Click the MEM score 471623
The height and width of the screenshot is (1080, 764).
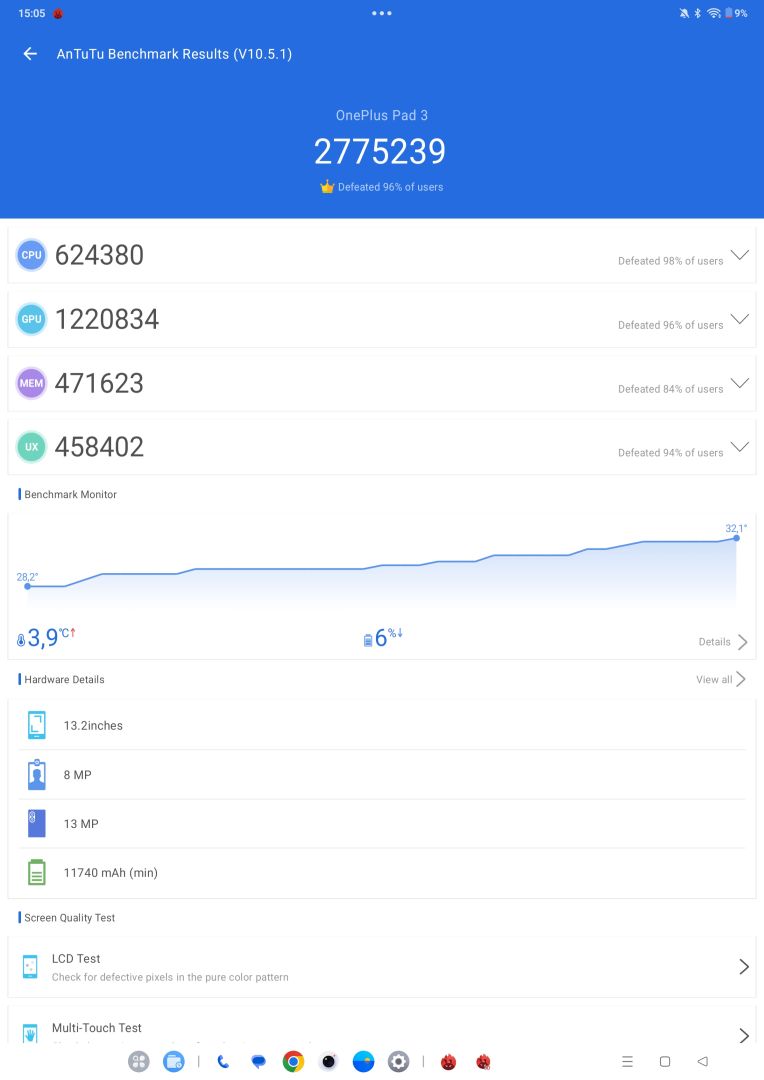point(99,384)
